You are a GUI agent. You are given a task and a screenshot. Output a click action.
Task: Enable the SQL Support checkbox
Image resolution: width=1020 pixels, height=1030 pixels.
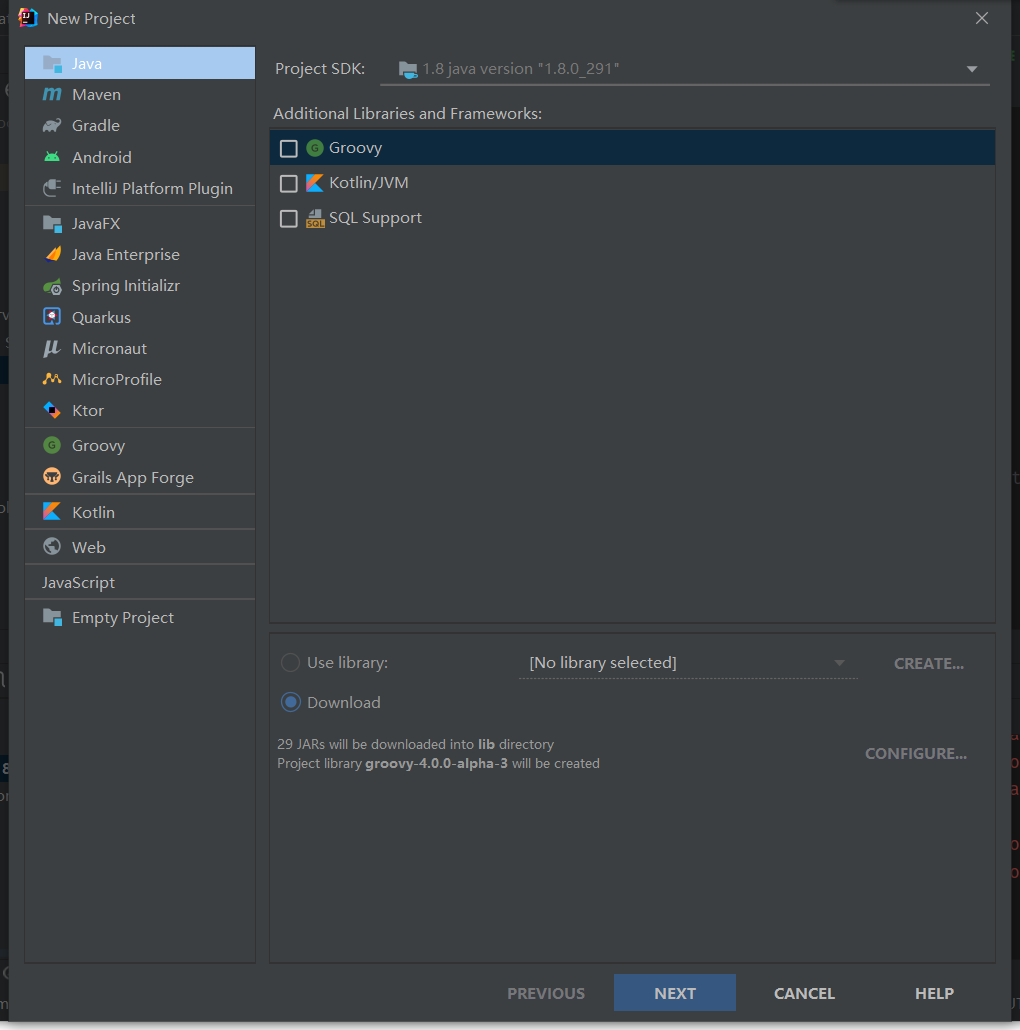[288, 218]
